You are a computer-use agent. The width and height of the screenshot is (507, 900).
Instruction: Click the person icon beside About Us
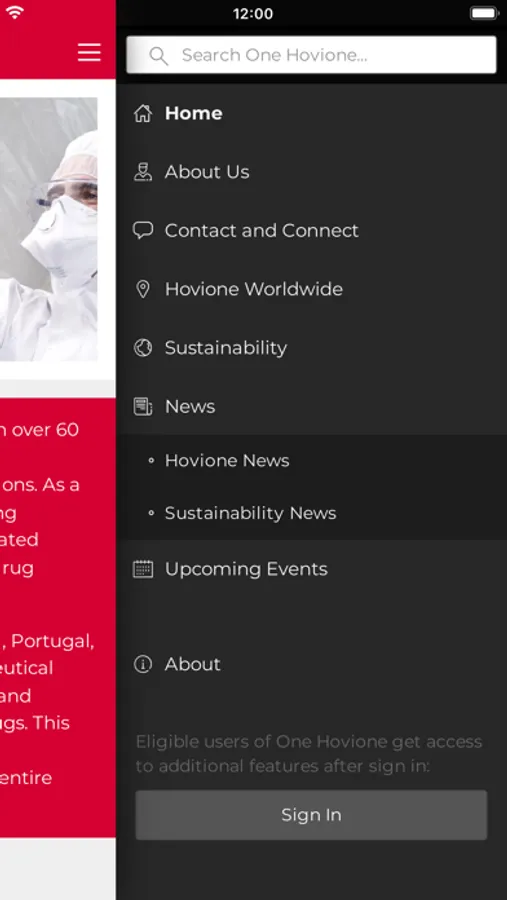point(143,172)
